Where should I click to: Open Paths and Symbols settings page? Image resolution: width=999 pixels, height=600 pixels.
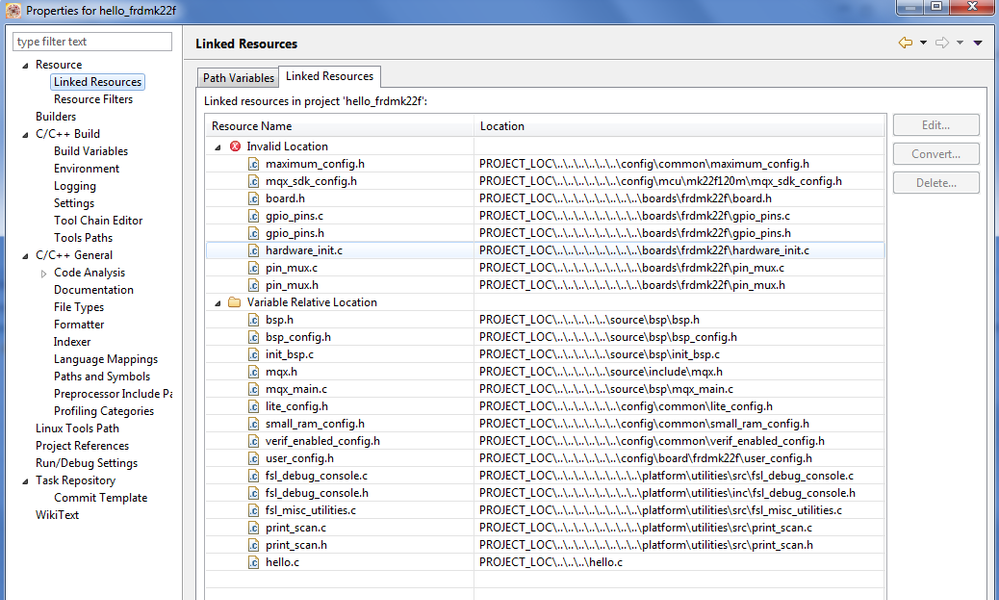click(102, 376)
